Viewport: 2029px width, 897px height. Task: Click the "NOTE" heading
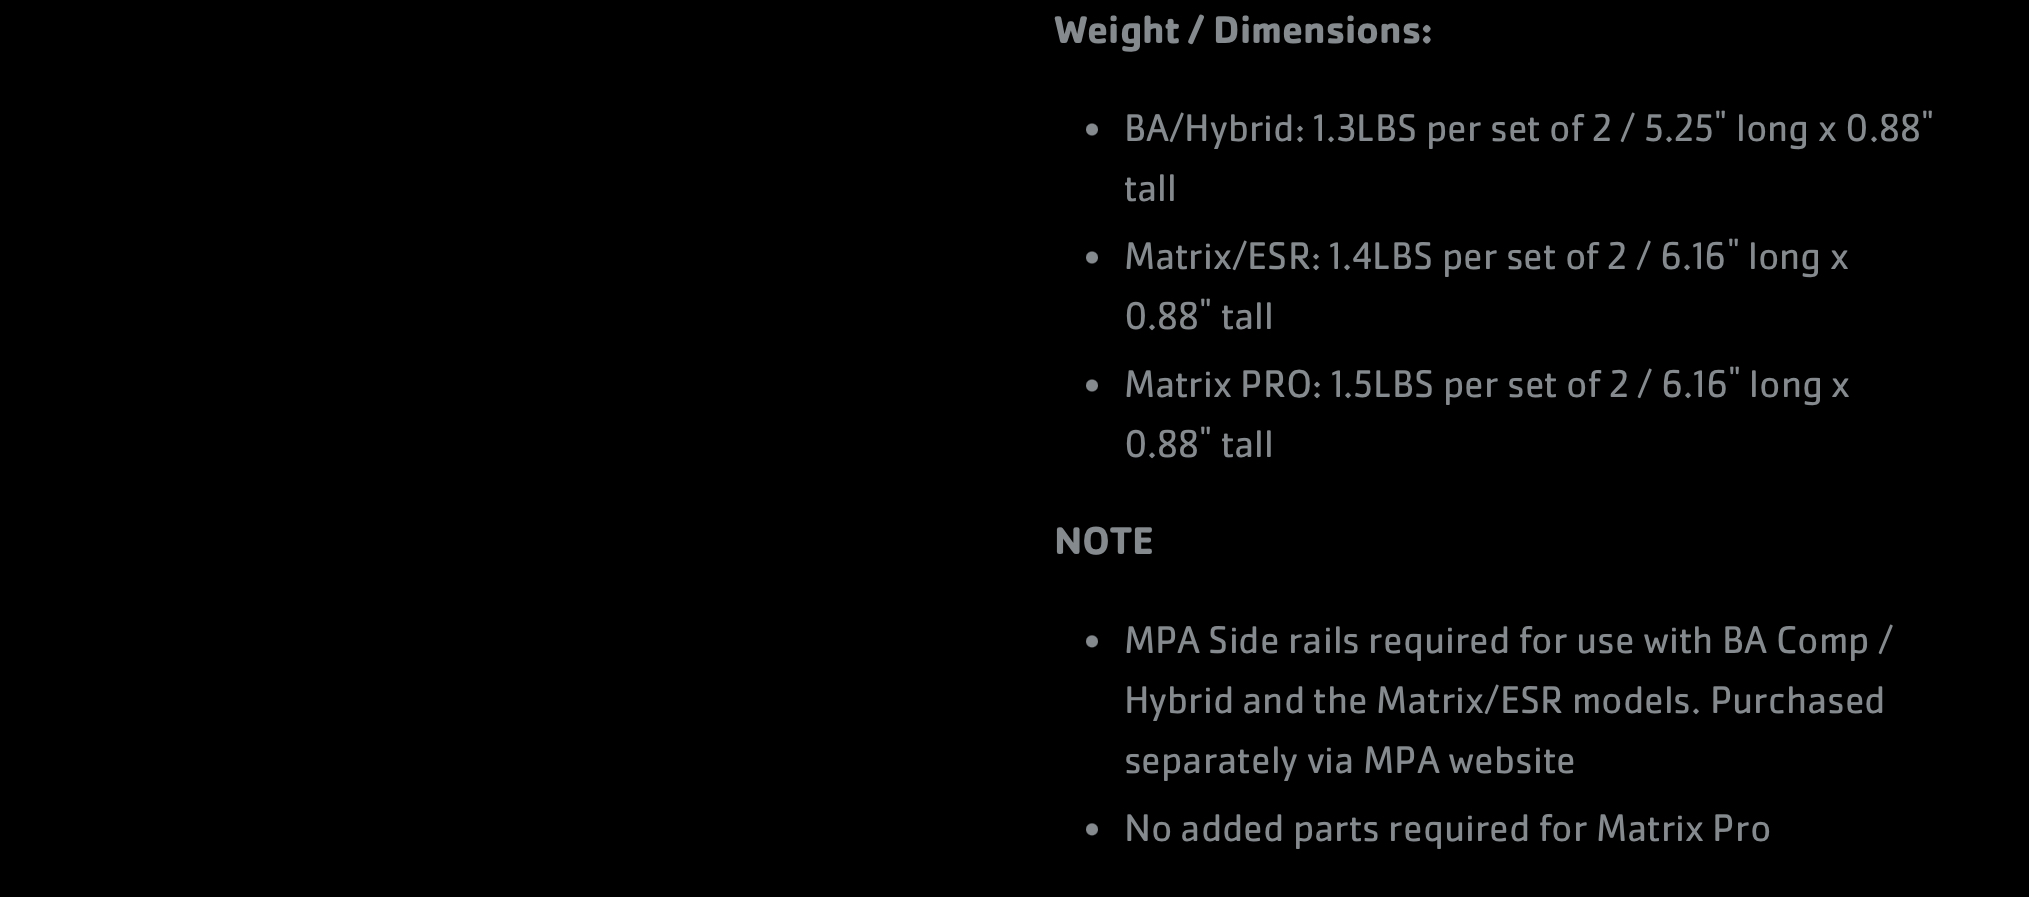1104,541
